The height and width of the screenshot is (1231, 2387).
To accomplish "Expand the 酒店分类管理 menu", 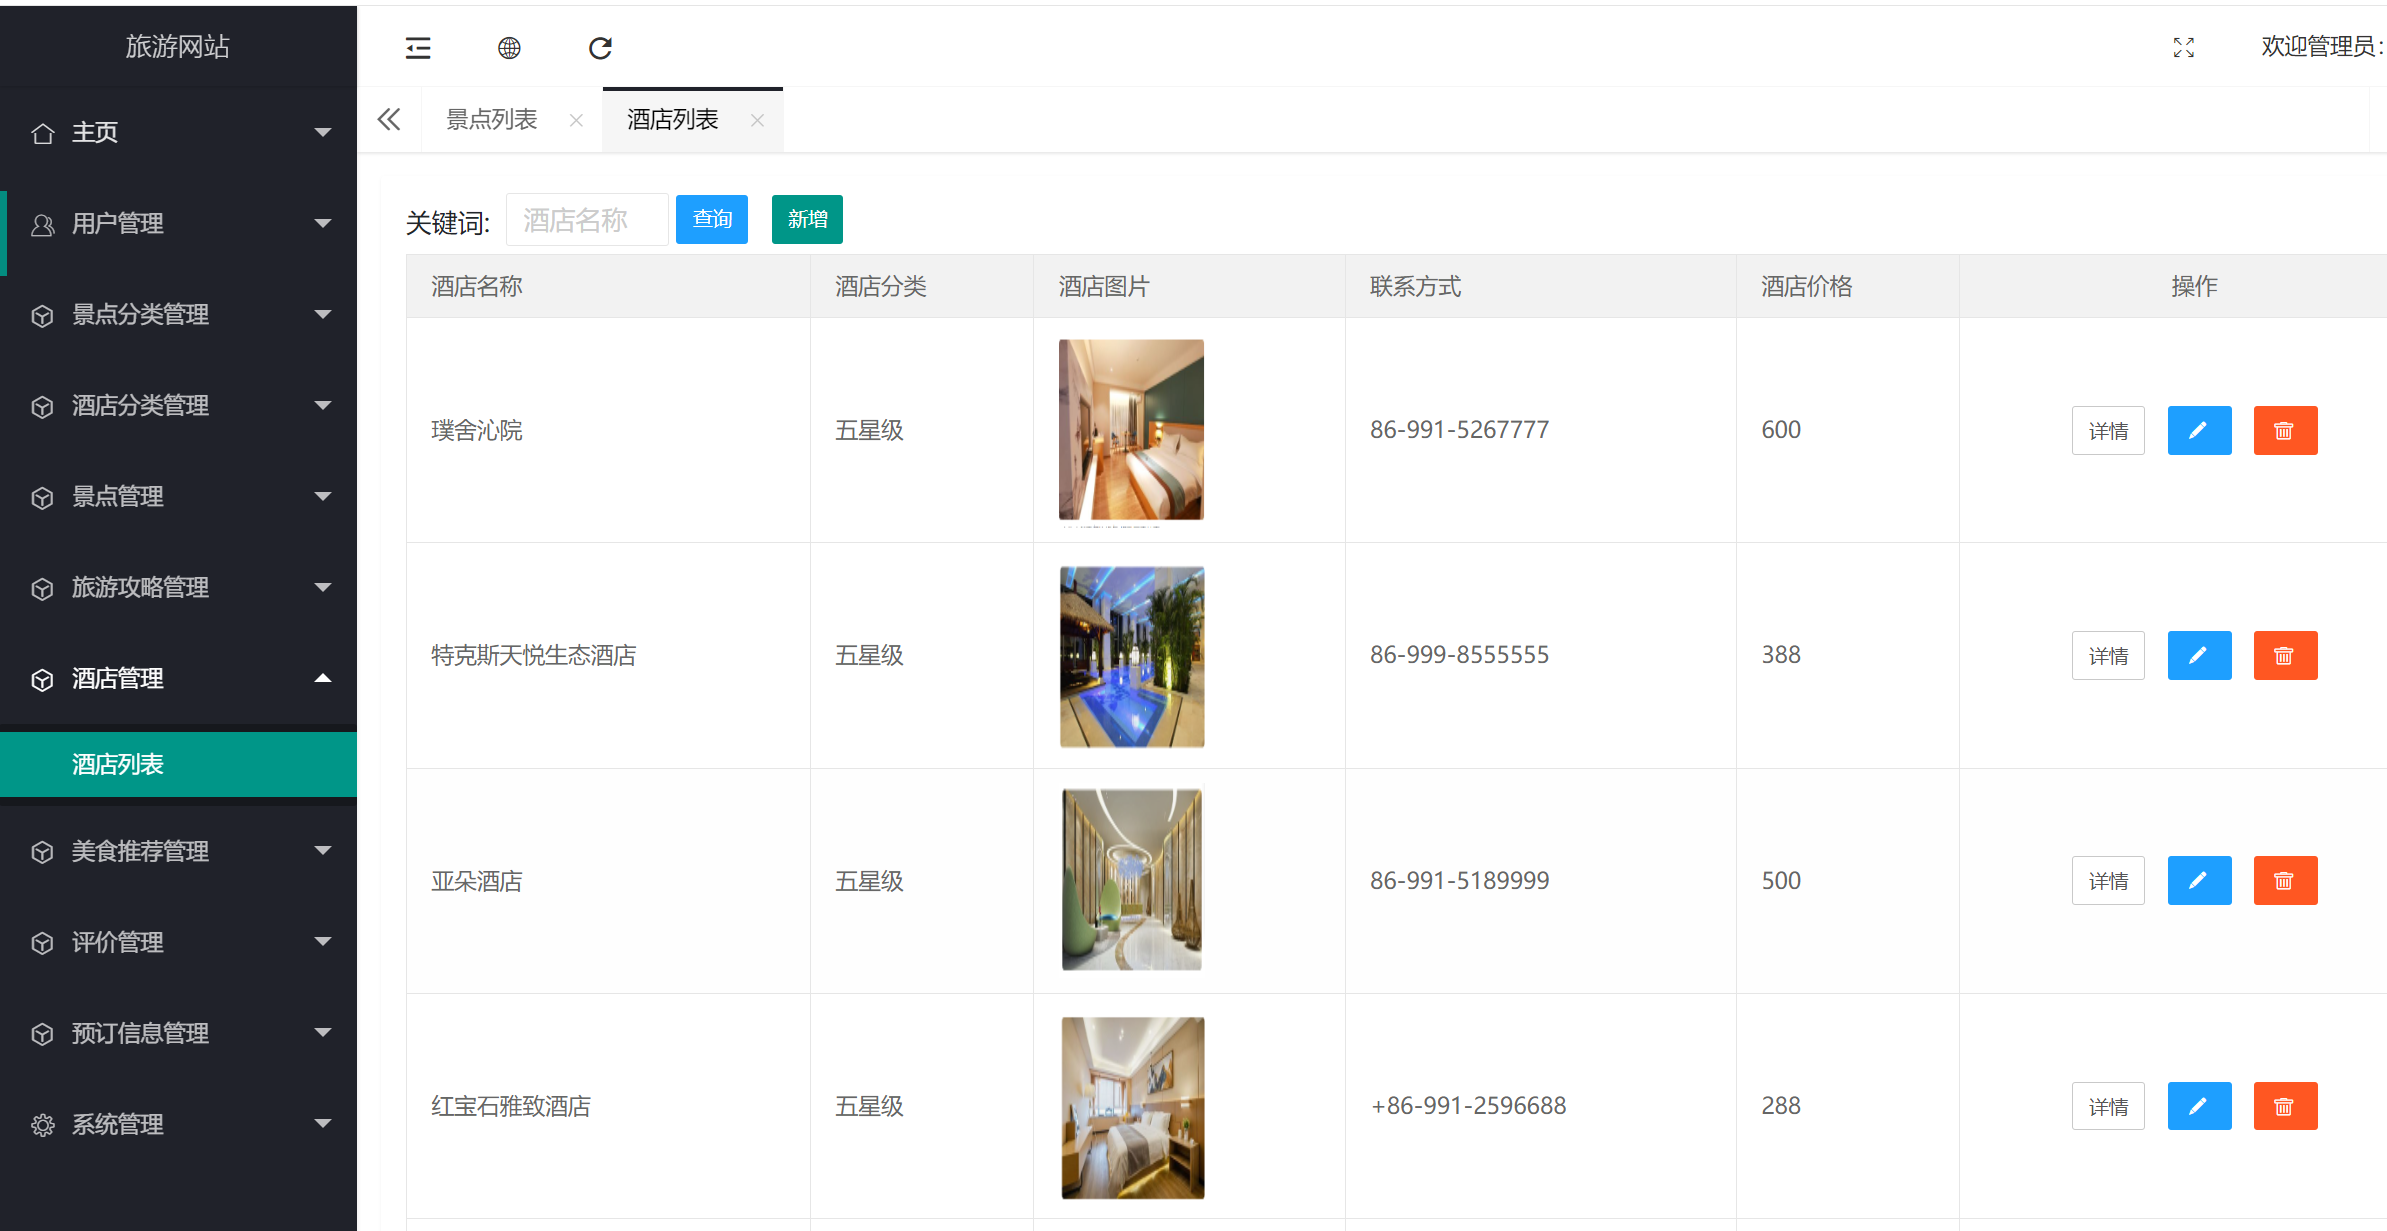I will point(178,405).
